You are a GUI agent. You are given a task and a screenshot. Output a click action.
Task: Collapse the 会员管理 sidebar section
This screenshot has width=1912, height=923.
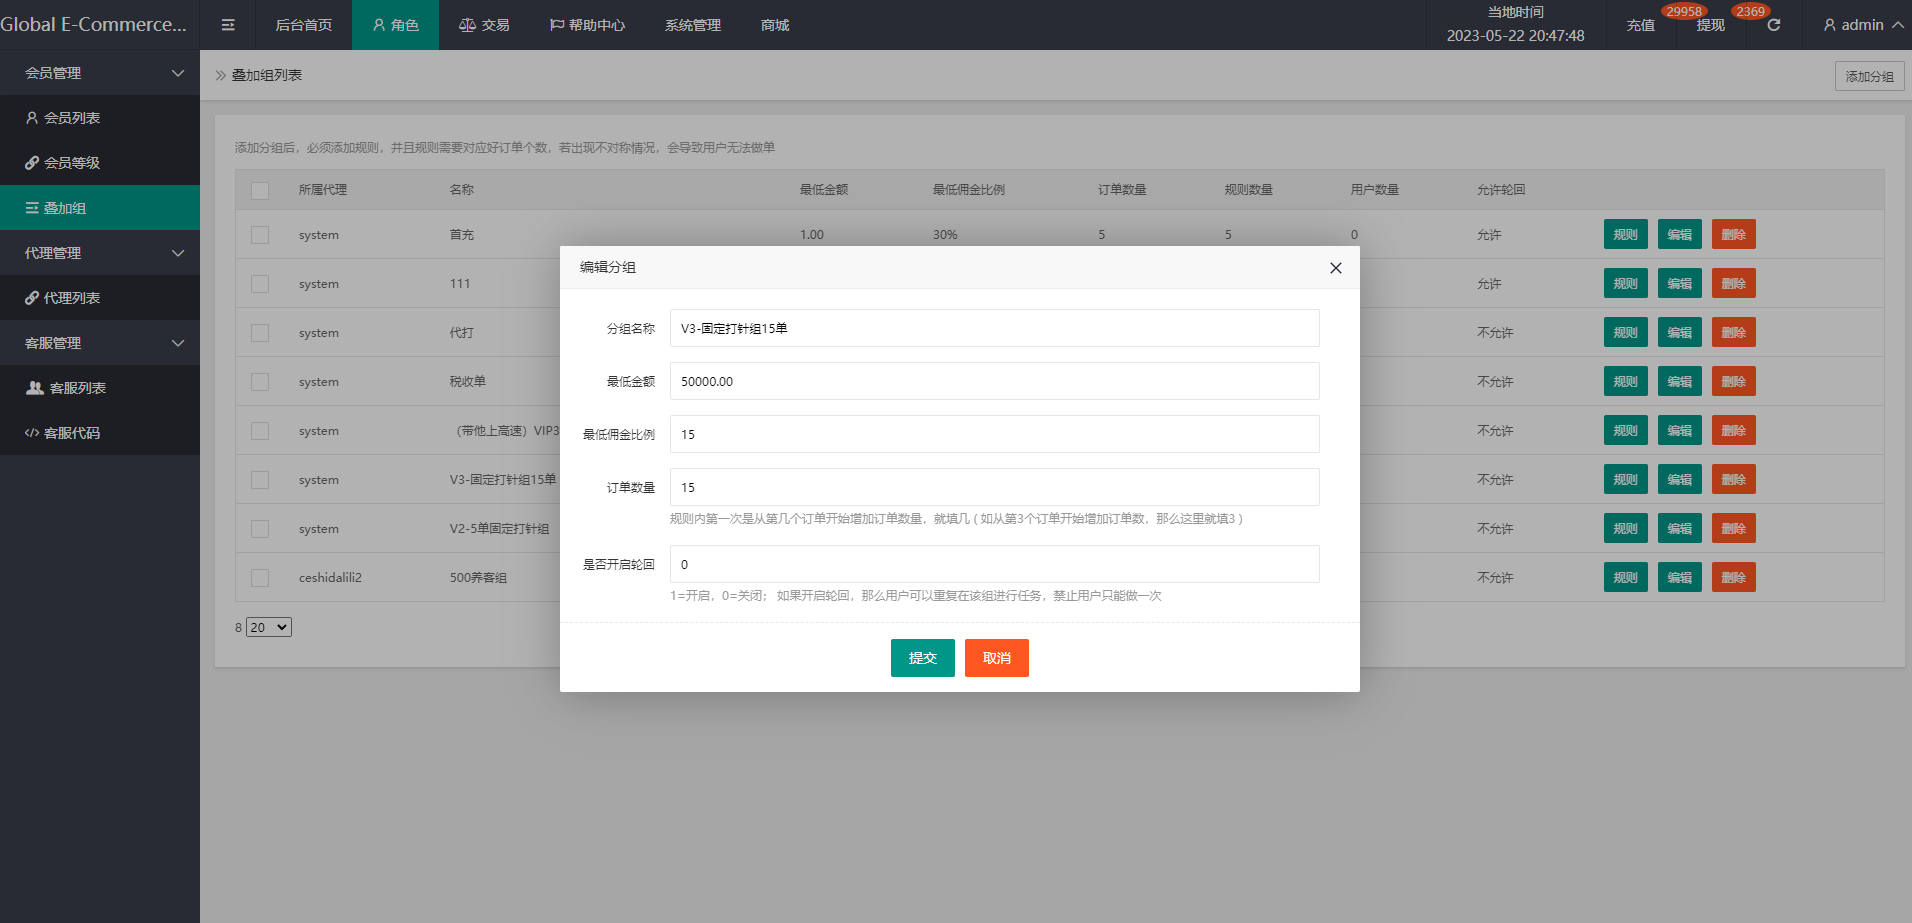[100, 73]
